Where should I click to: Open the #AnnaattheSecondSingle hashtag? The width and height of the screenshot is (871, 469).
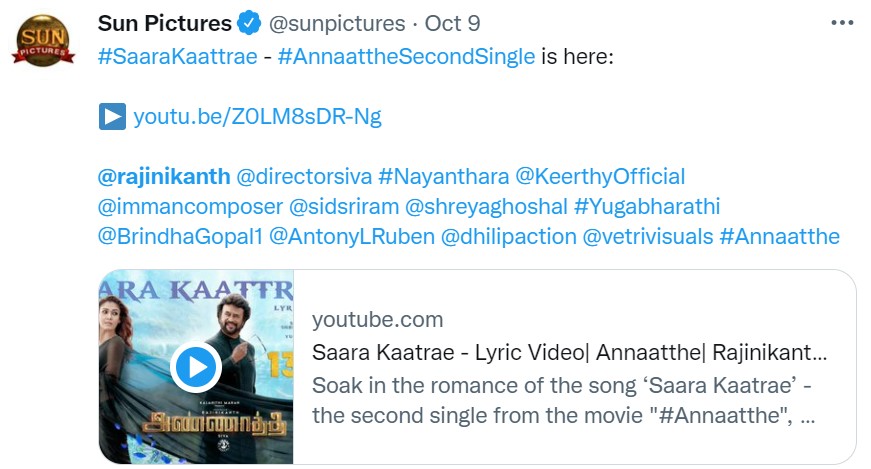pyautogui.click(x=406, y=57)
